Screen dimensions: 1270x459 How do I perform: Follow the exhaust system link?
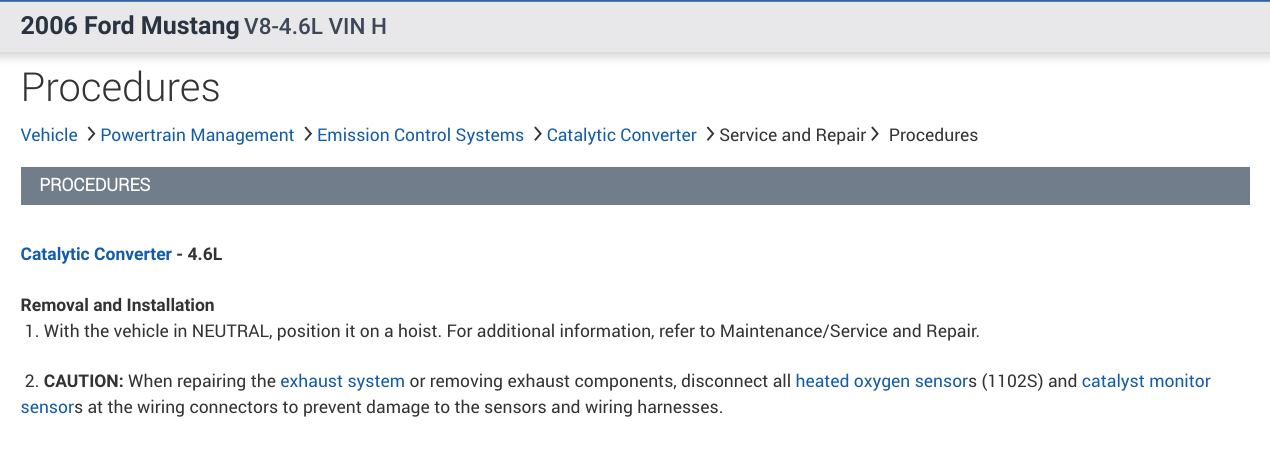click(342, 381)
